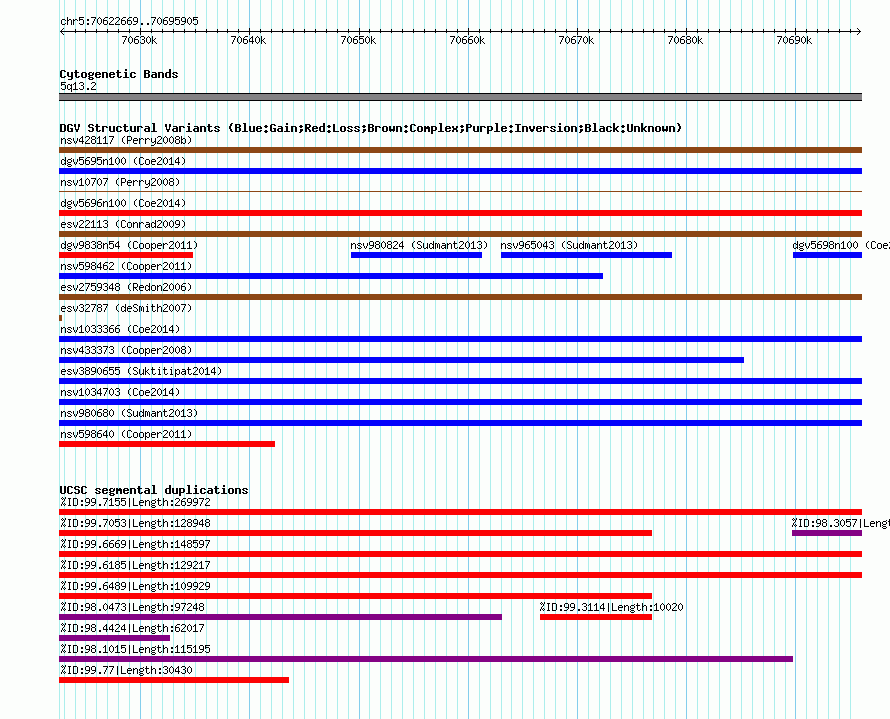Select variant esv3890655 (Suktitipat2014) label
This screenshot has height=719, width=890.
tap(141, 371)
